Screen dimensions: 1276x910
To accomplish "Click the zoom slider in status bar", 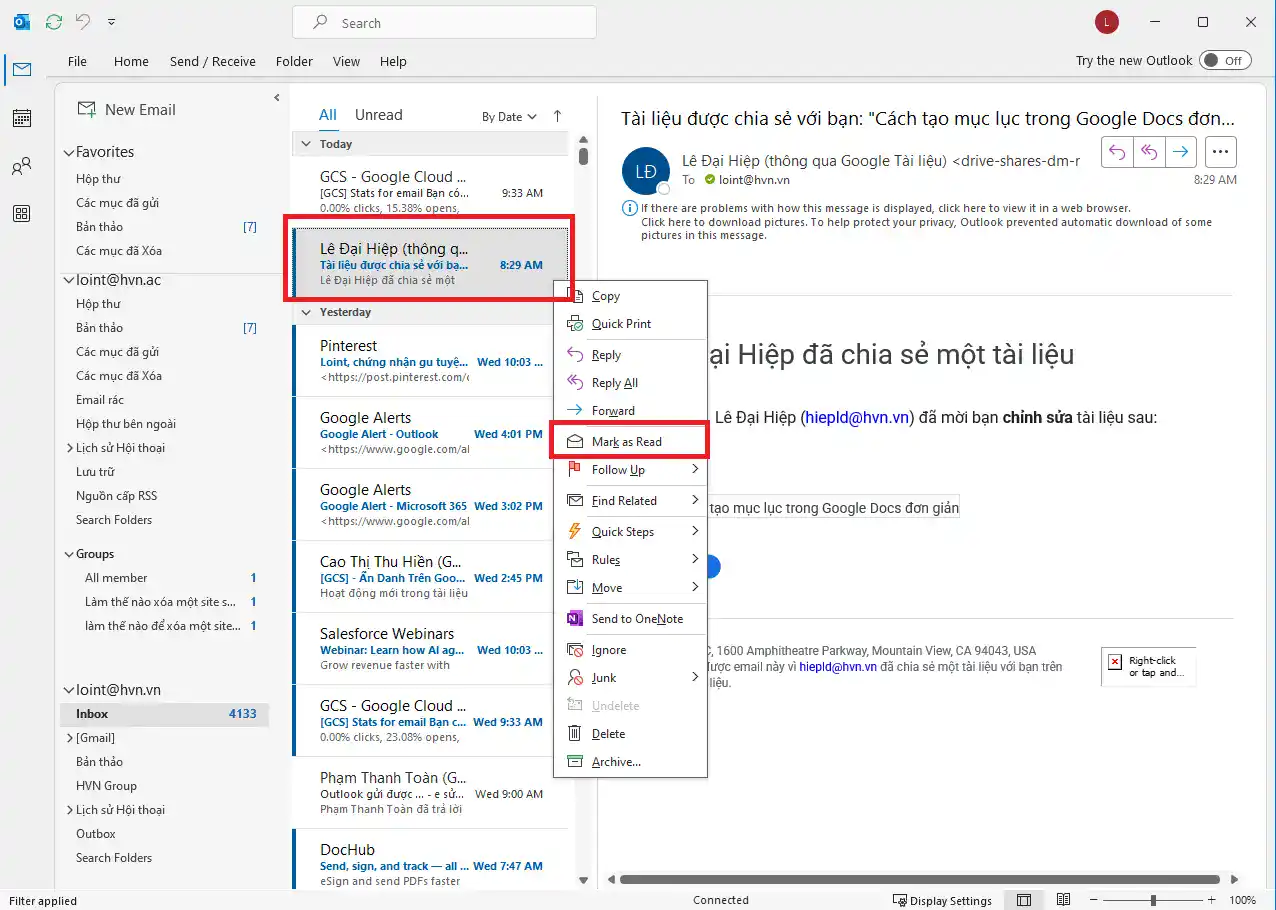I will pyautogui.click(x=1153, y=900).
